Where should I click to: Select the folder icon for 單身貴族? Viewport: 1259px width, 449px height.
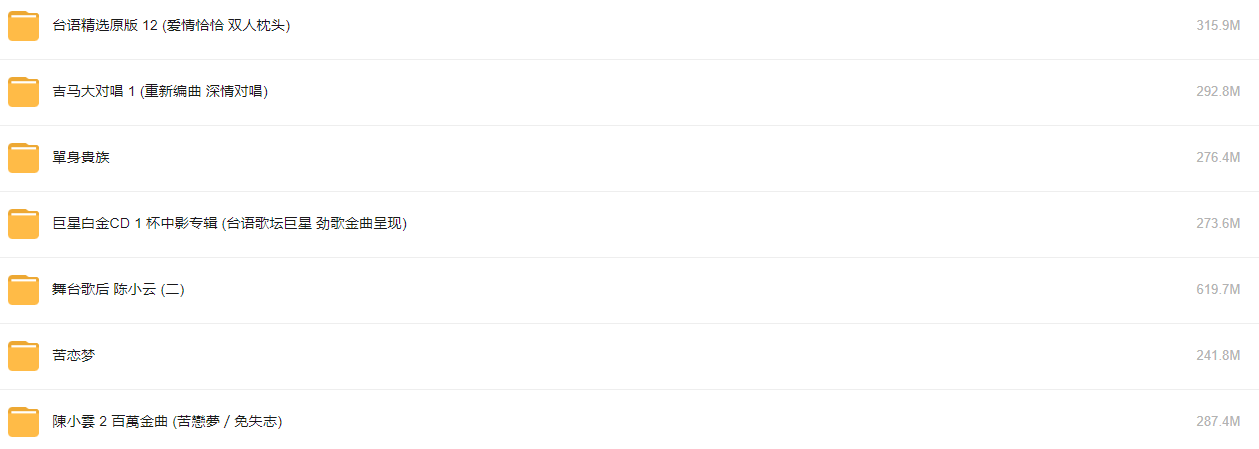point(23,158)
